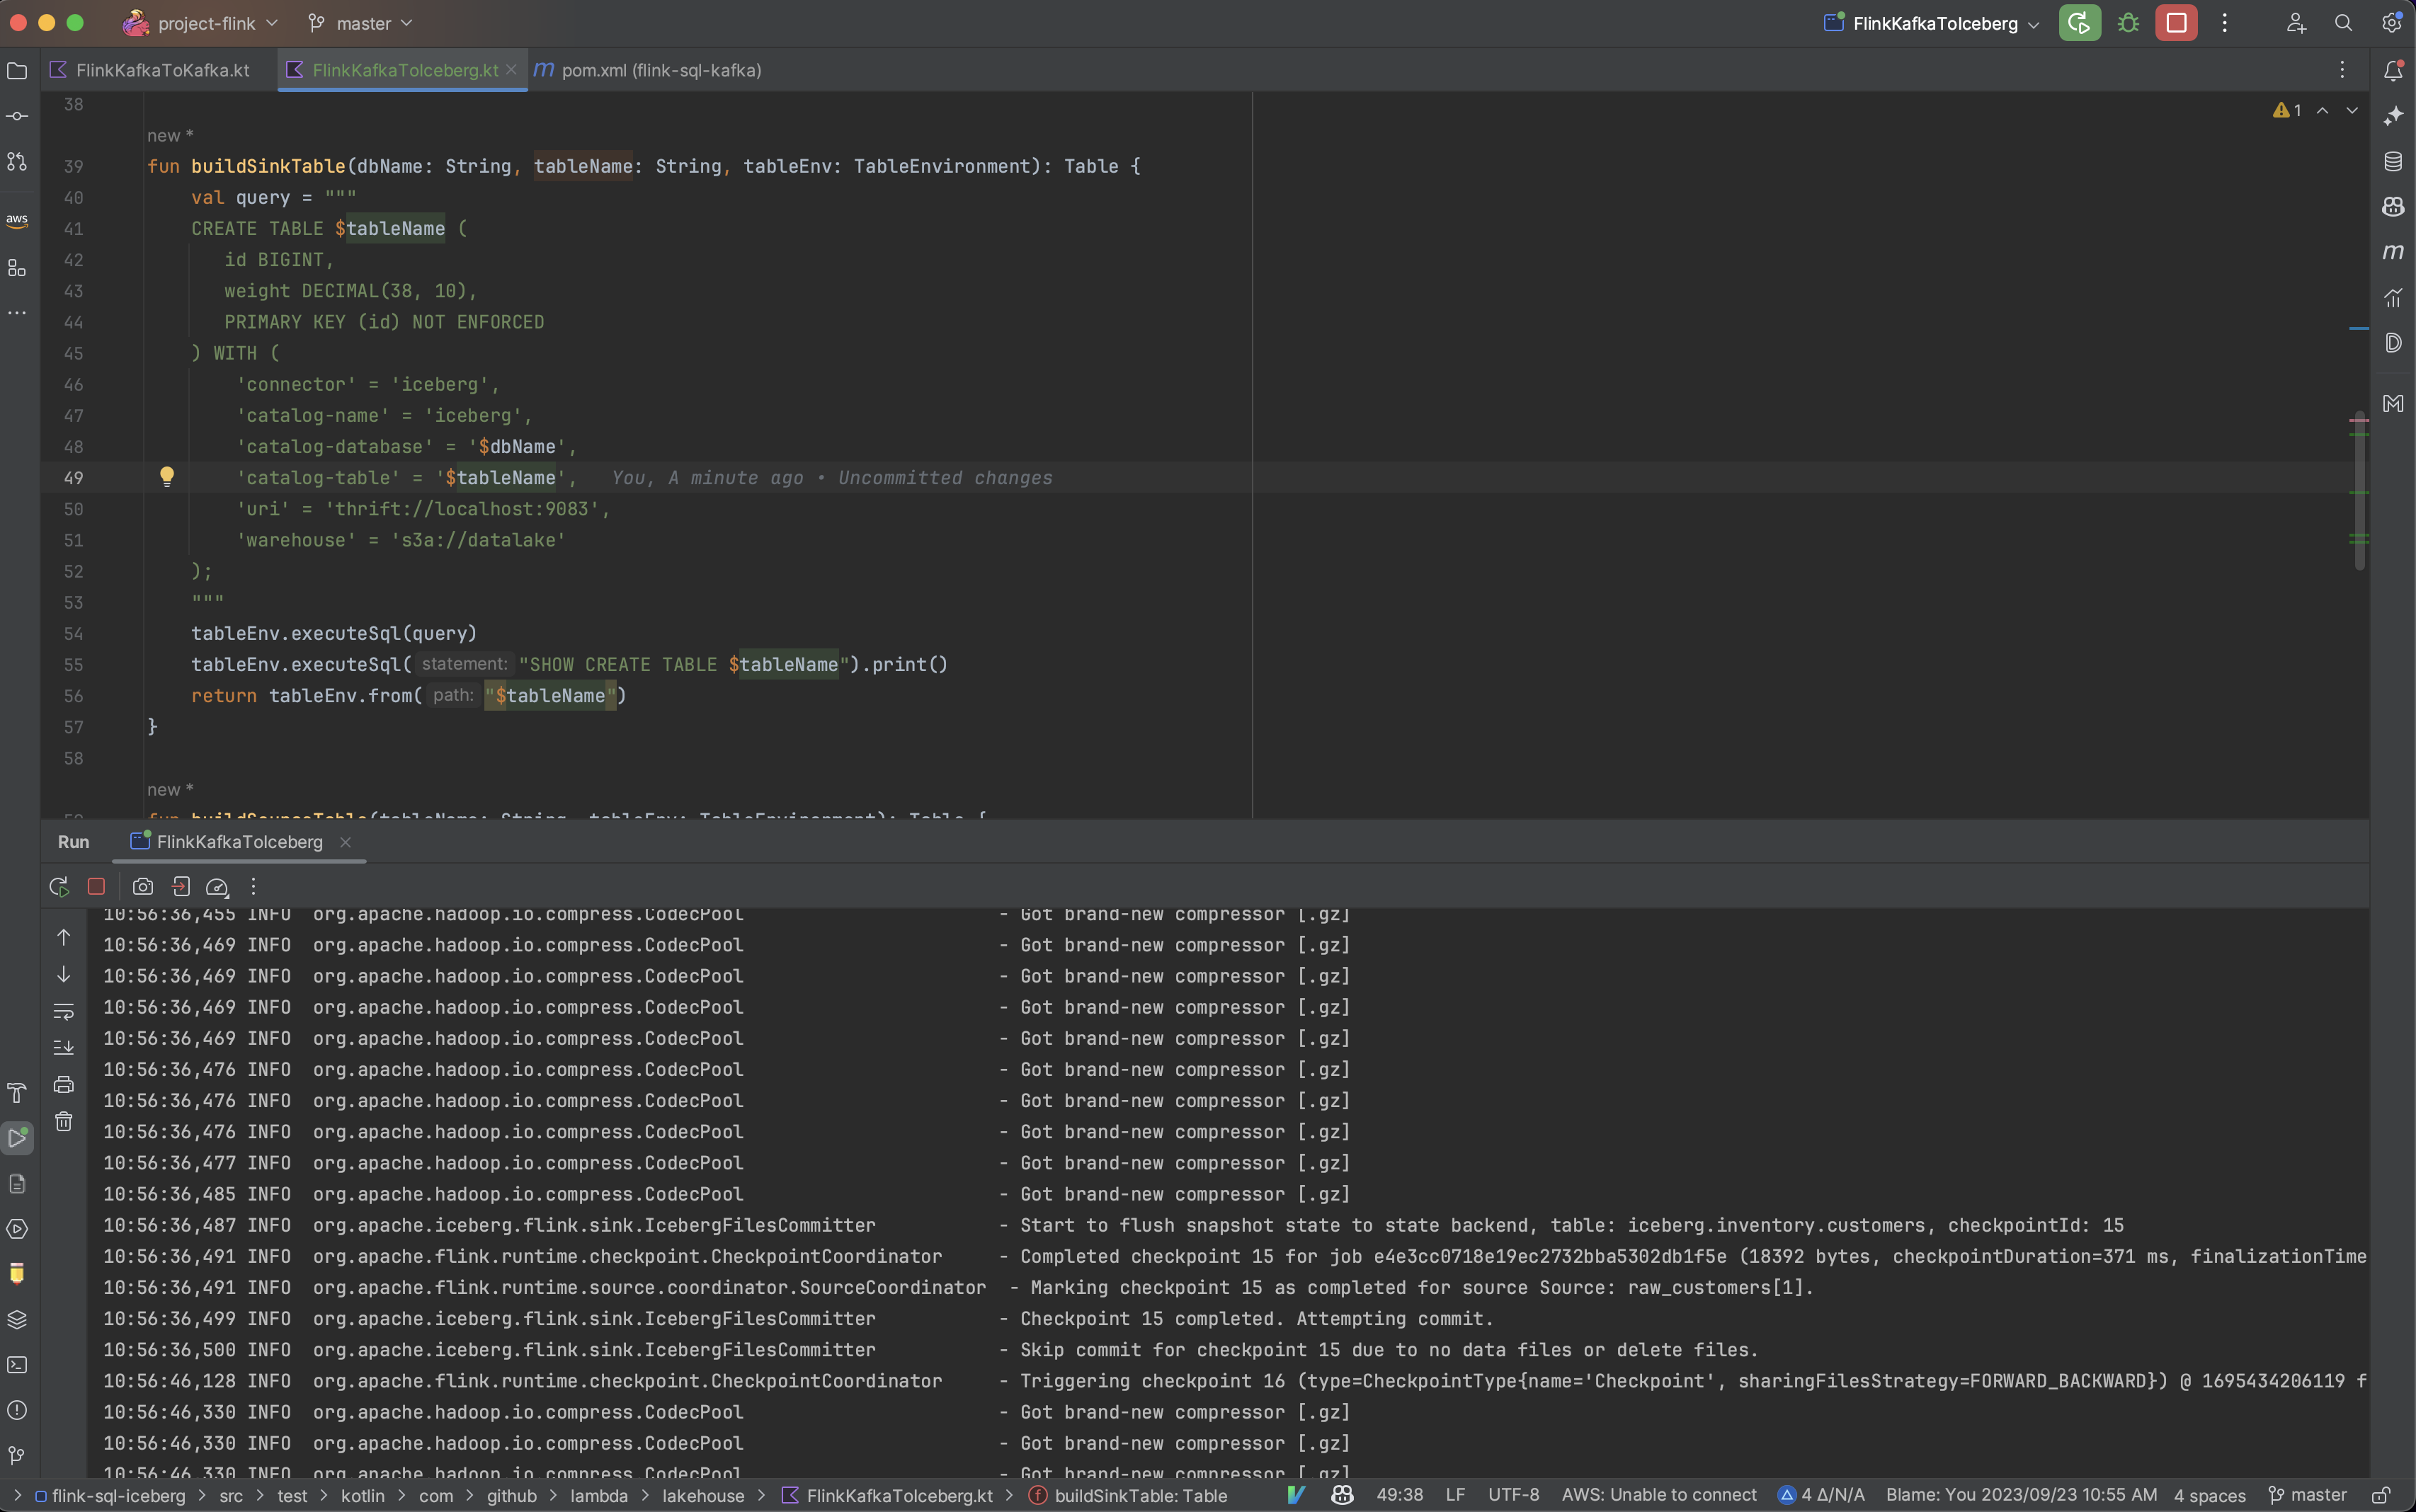Toggle the read-only lock icon in status bar
Viewport: 2416px width, 1512px height.
coord(2381,1495)
